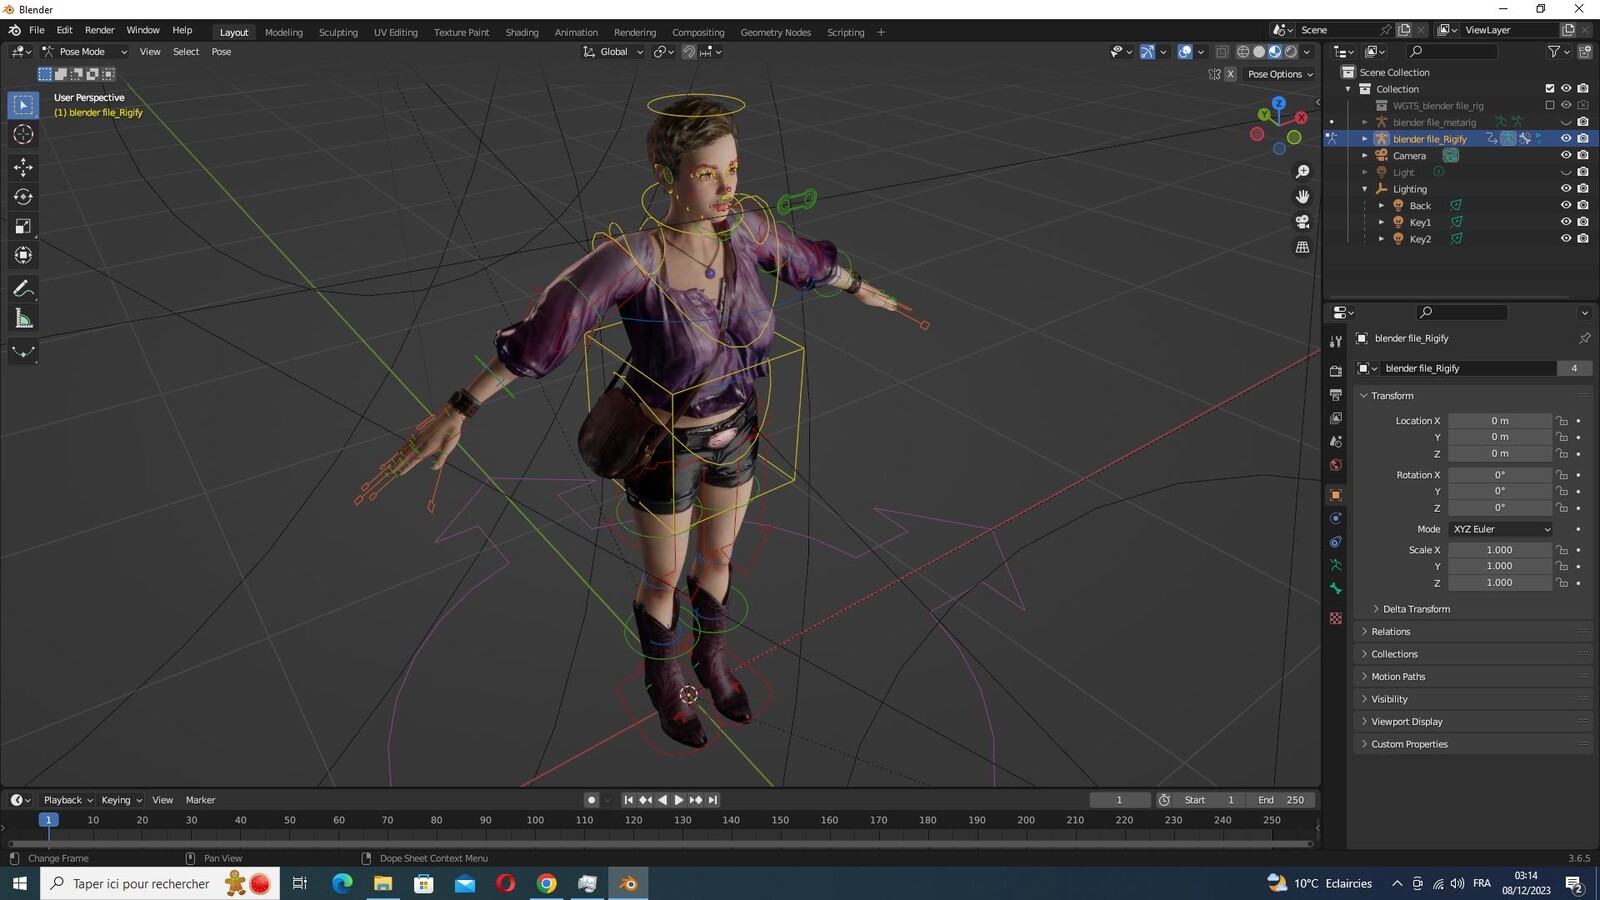Open the File menu
1600x900 pixels.
coord(36,30)
